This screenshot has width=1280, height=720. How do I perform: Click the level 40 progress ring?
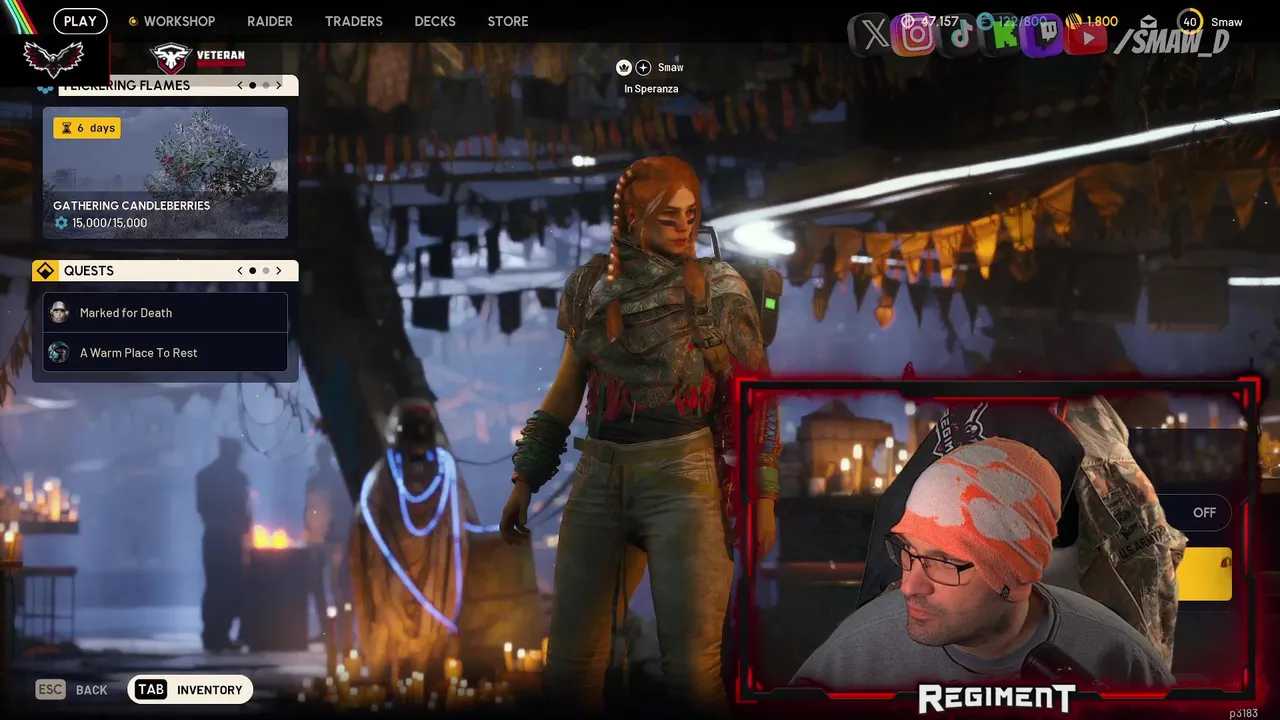(1189, 21)
